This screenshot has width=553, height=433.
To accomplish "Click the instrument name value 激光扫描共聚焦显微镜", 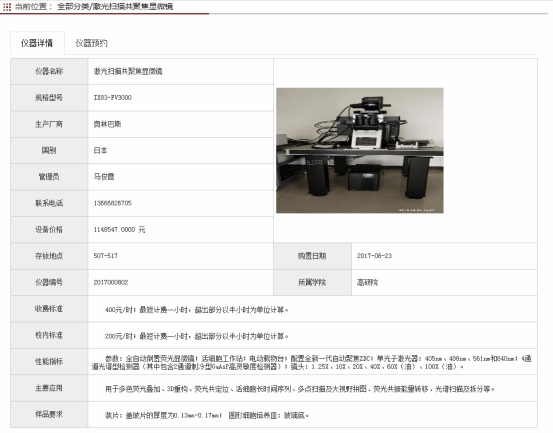I will pyautogui.click(x=128, y=72).
